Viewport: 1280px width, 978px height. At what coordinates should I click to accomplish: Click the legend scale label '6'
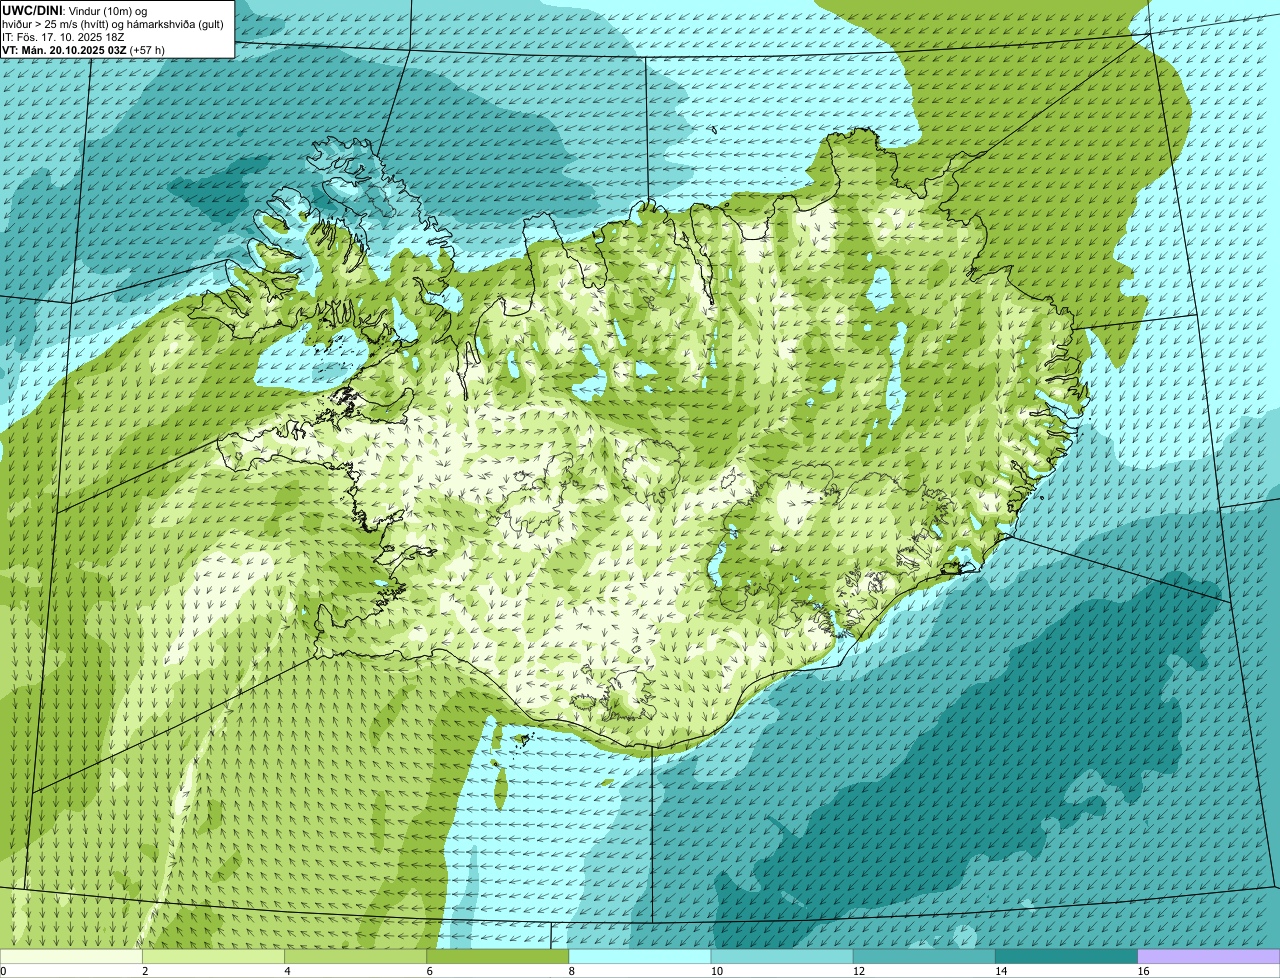[x=429, y=971]
